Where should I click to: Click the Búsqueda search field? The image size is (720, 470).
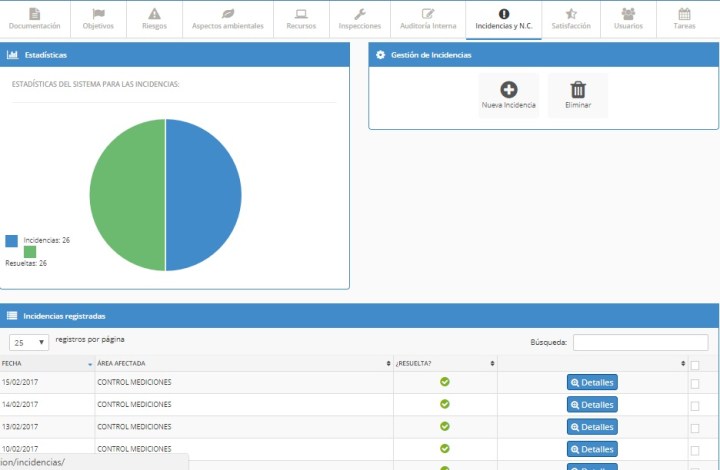pyautogui.click(x=640, y=342)
